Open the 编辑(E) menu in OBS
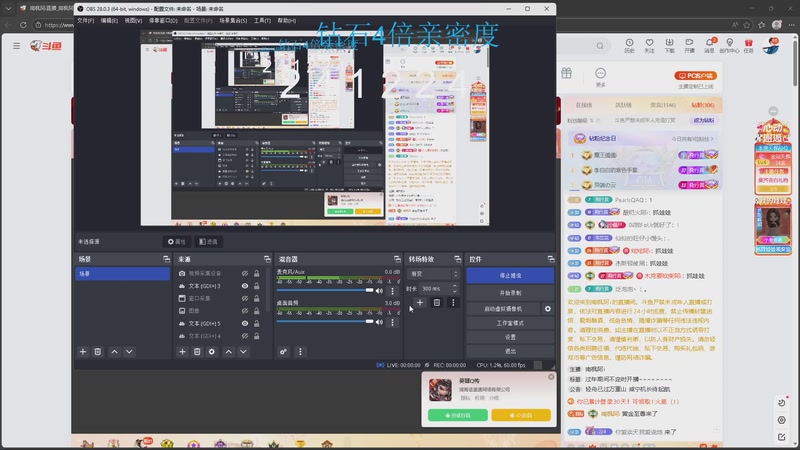 click(x=109, y=20)
